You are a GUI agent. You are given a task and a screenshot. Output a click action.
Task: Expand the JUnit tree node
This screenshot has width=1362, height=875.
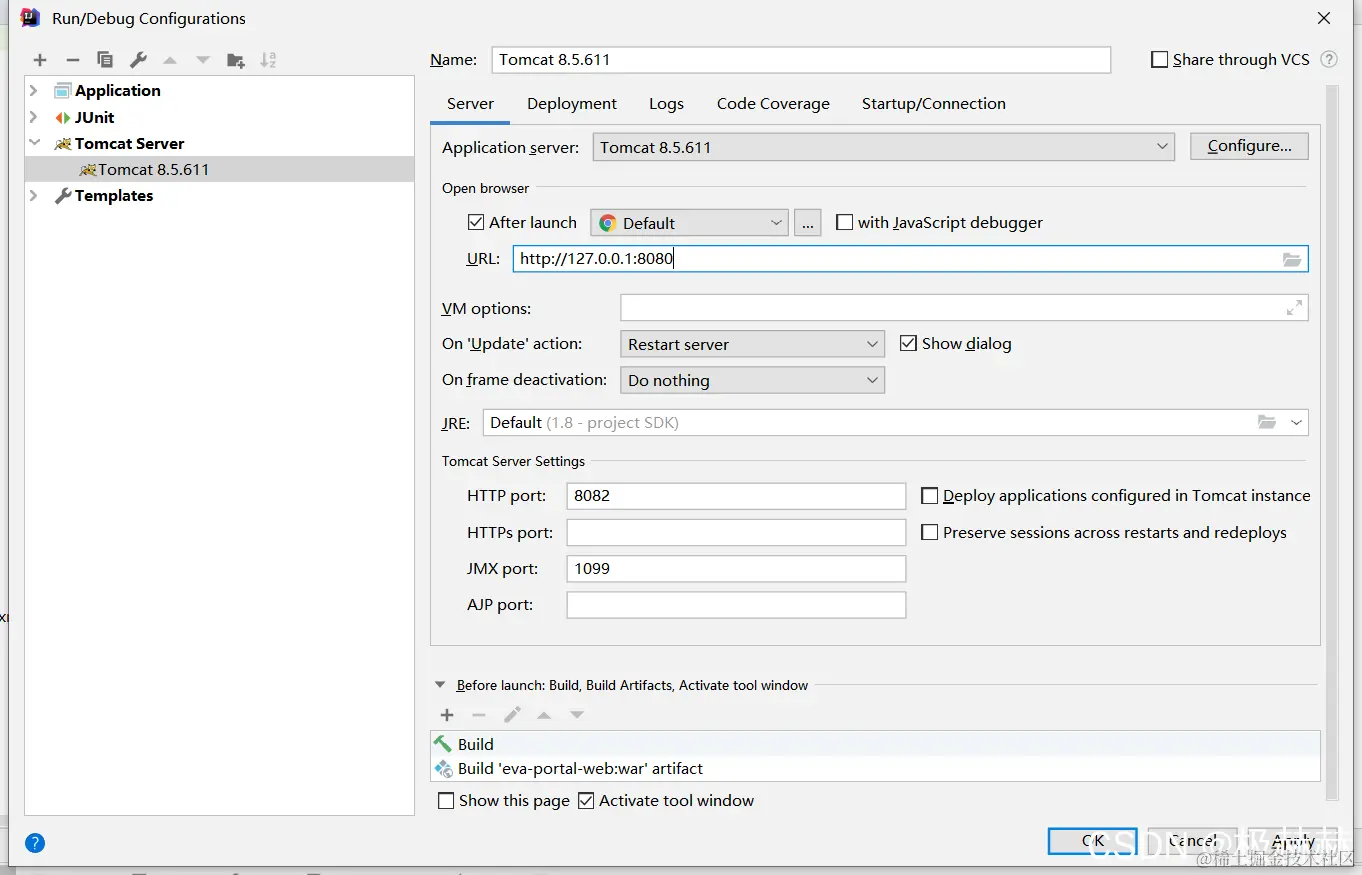tap(34, 118)
